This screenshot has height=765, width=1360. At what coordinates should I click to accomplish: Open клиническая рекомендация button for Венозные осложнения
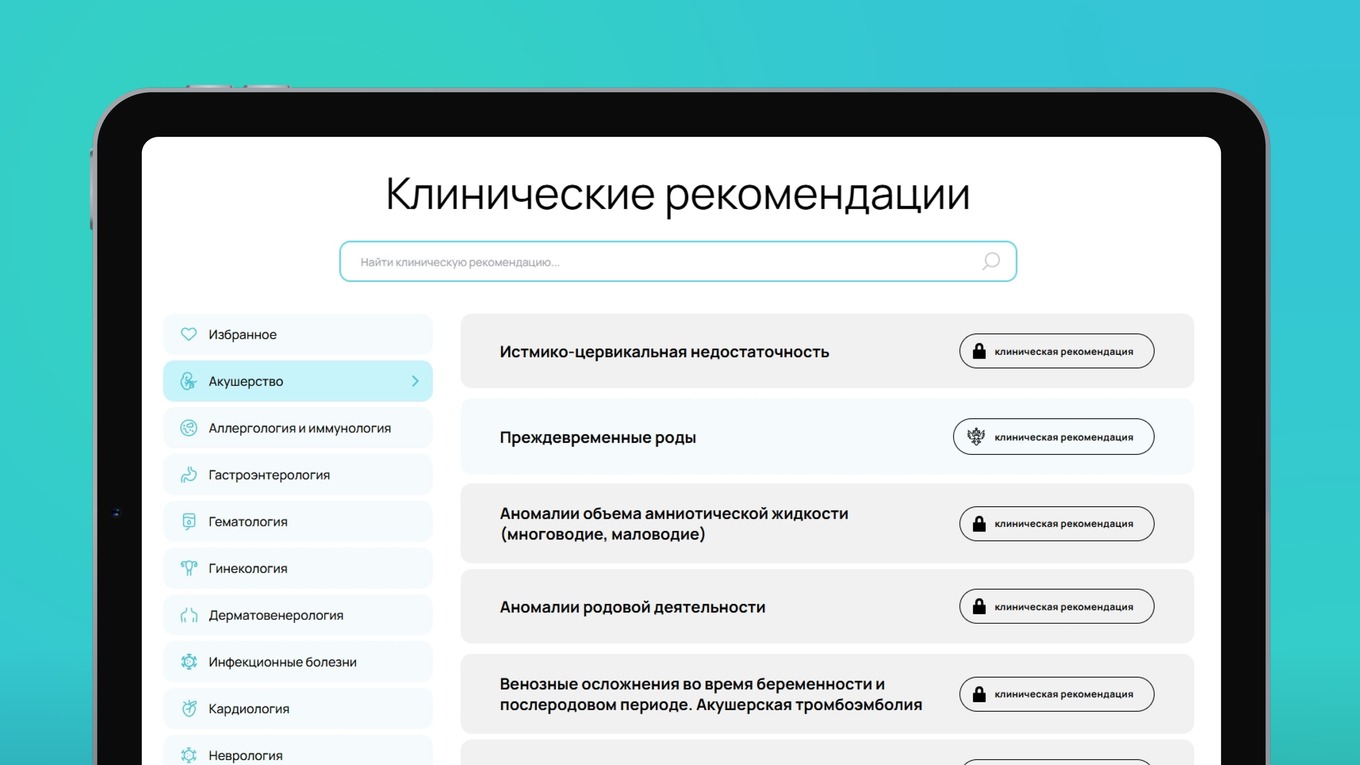pos(1056,694)
